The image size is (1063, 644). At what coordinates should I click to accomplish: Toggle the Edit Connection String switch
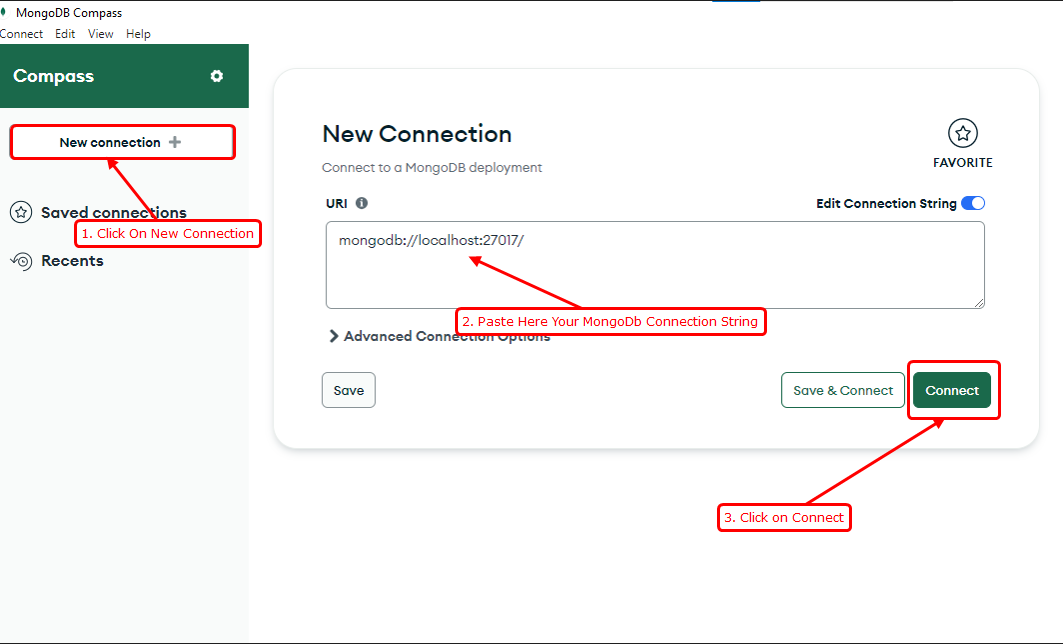coord(973,203)
